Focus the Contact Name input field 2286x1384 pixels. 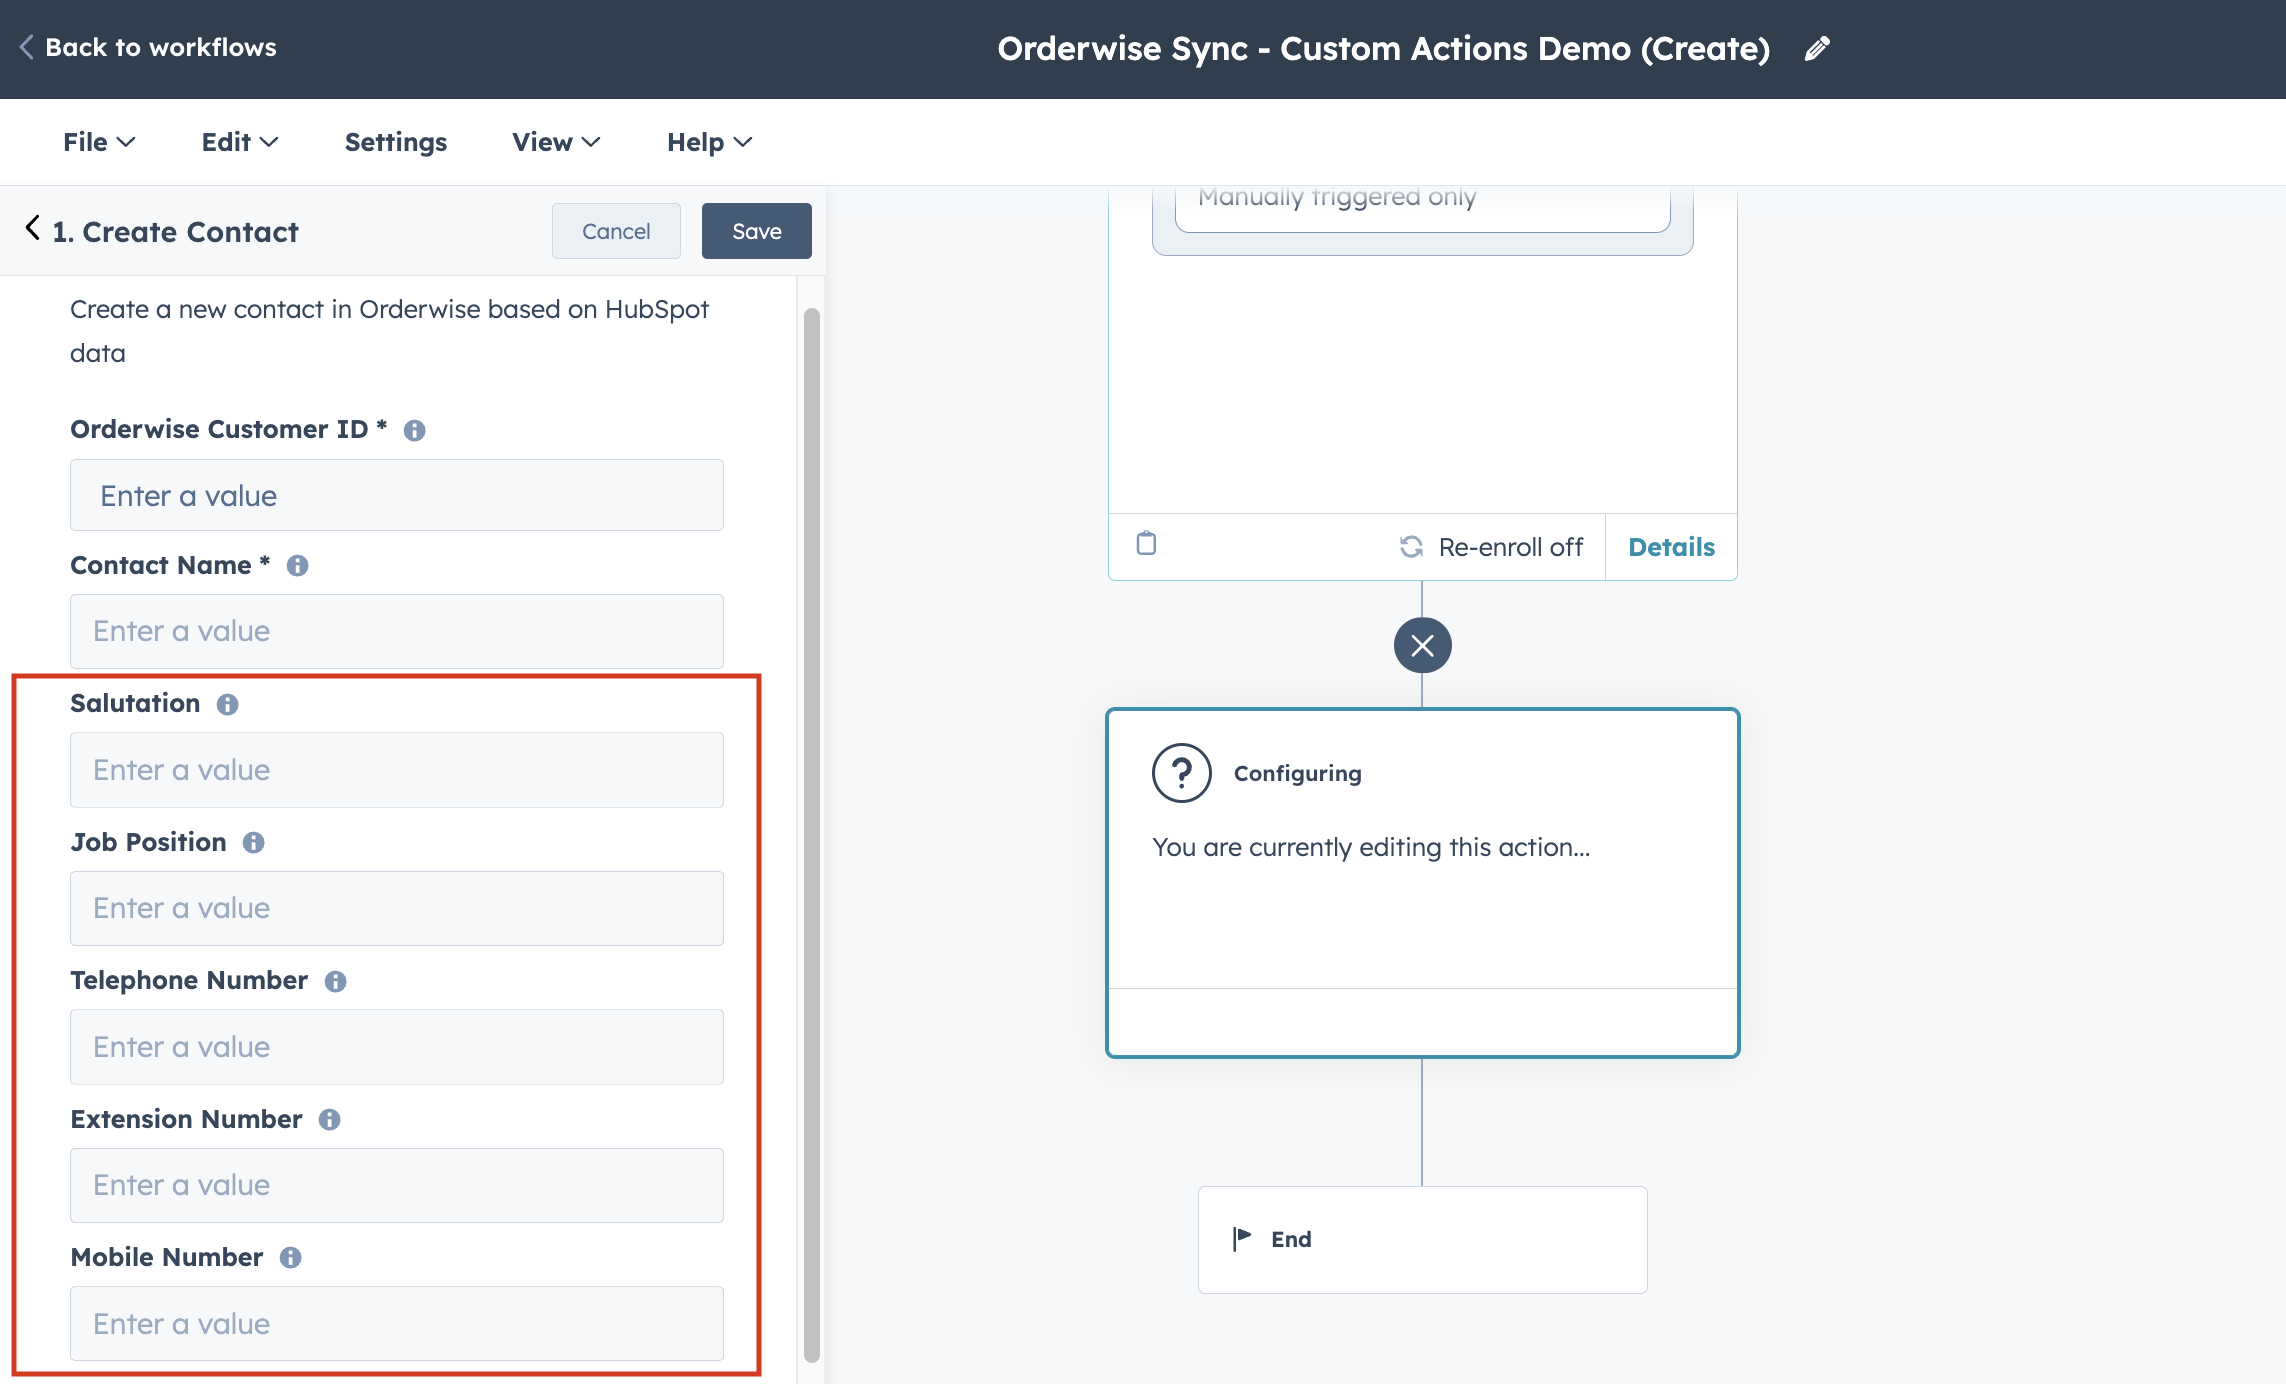click(397, 631)
